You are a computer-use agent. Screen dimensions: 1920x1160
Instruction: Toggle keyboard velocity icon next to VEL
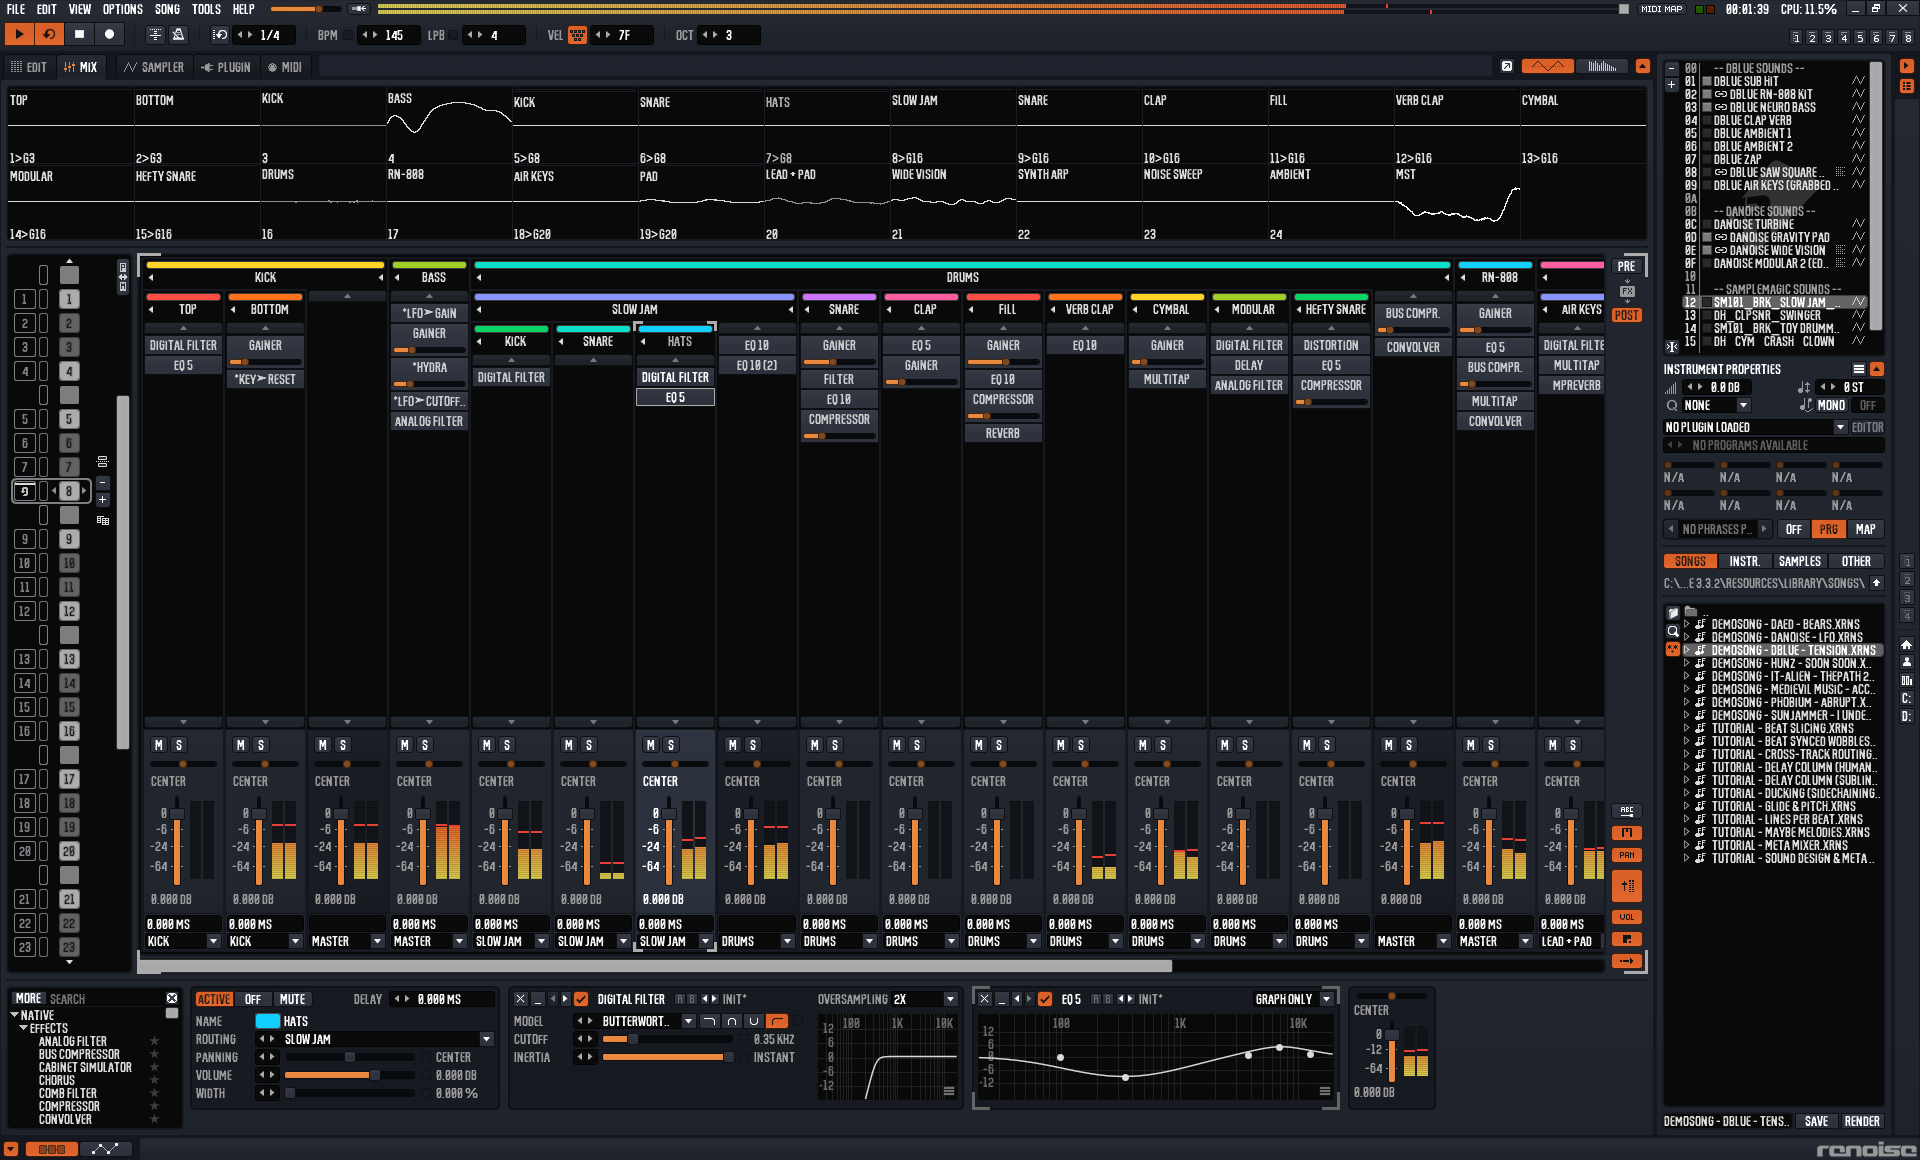[x=577, y=35]
